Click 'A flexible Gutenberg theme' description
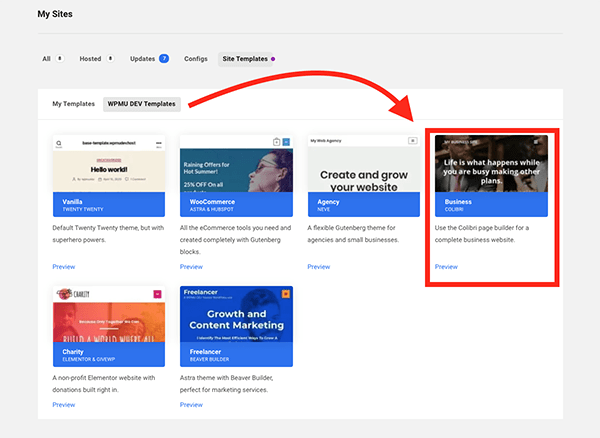600x438 pixels. 353,234
